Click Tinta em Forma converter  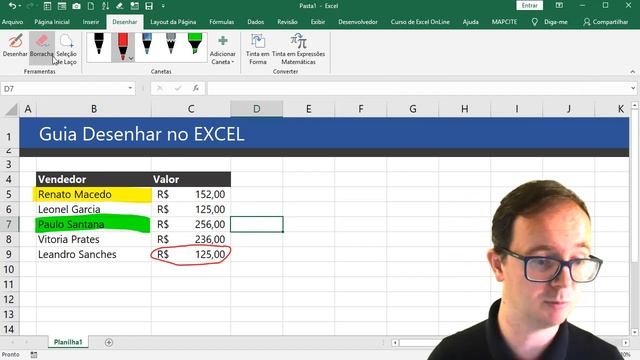pos(258,49)
